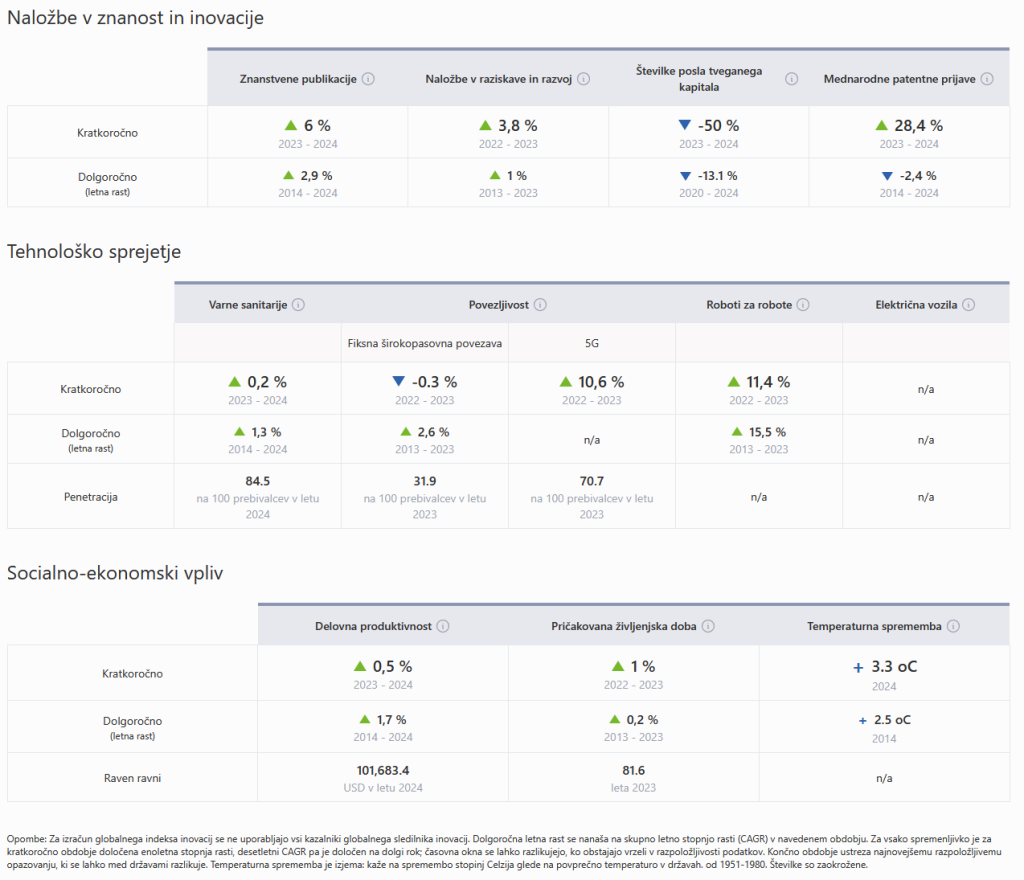Select the 5G subheader column
The width and height of the screenshot is (1024, 880).
[592, 343]
